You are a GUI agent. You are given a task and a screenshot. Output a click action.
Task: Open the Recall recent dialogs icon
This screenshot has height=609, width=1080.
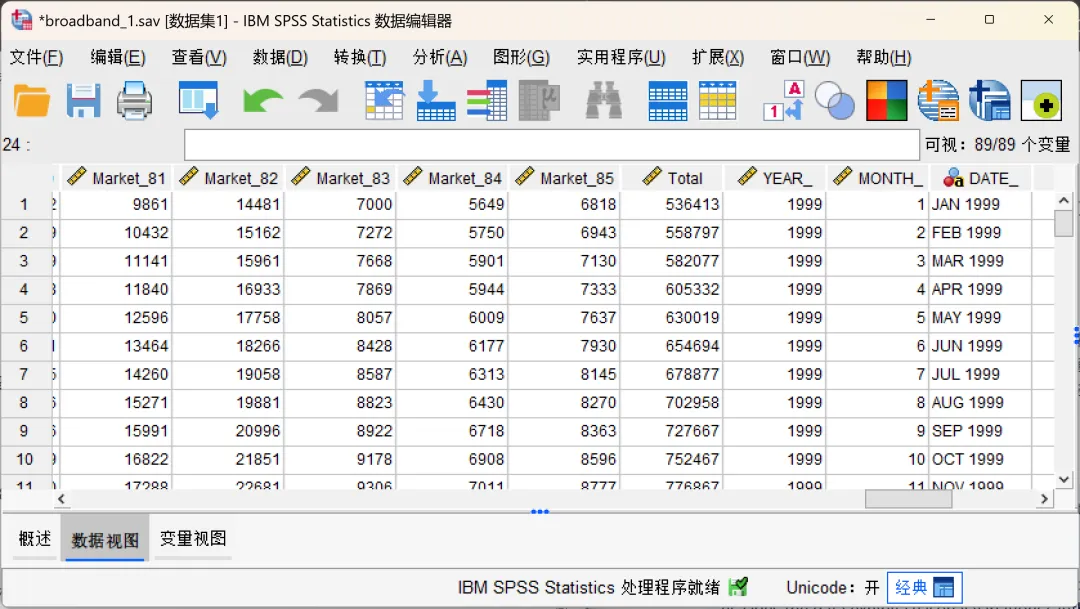198,101
